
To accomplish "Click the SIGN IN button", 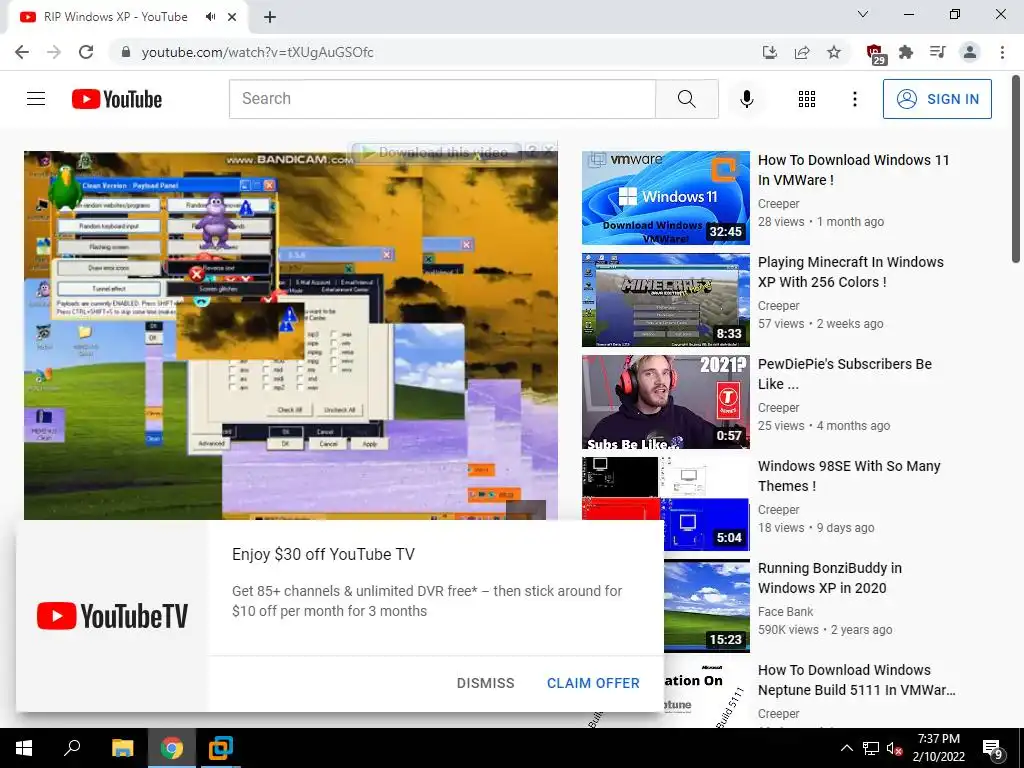I will click(x=937, y=99).
